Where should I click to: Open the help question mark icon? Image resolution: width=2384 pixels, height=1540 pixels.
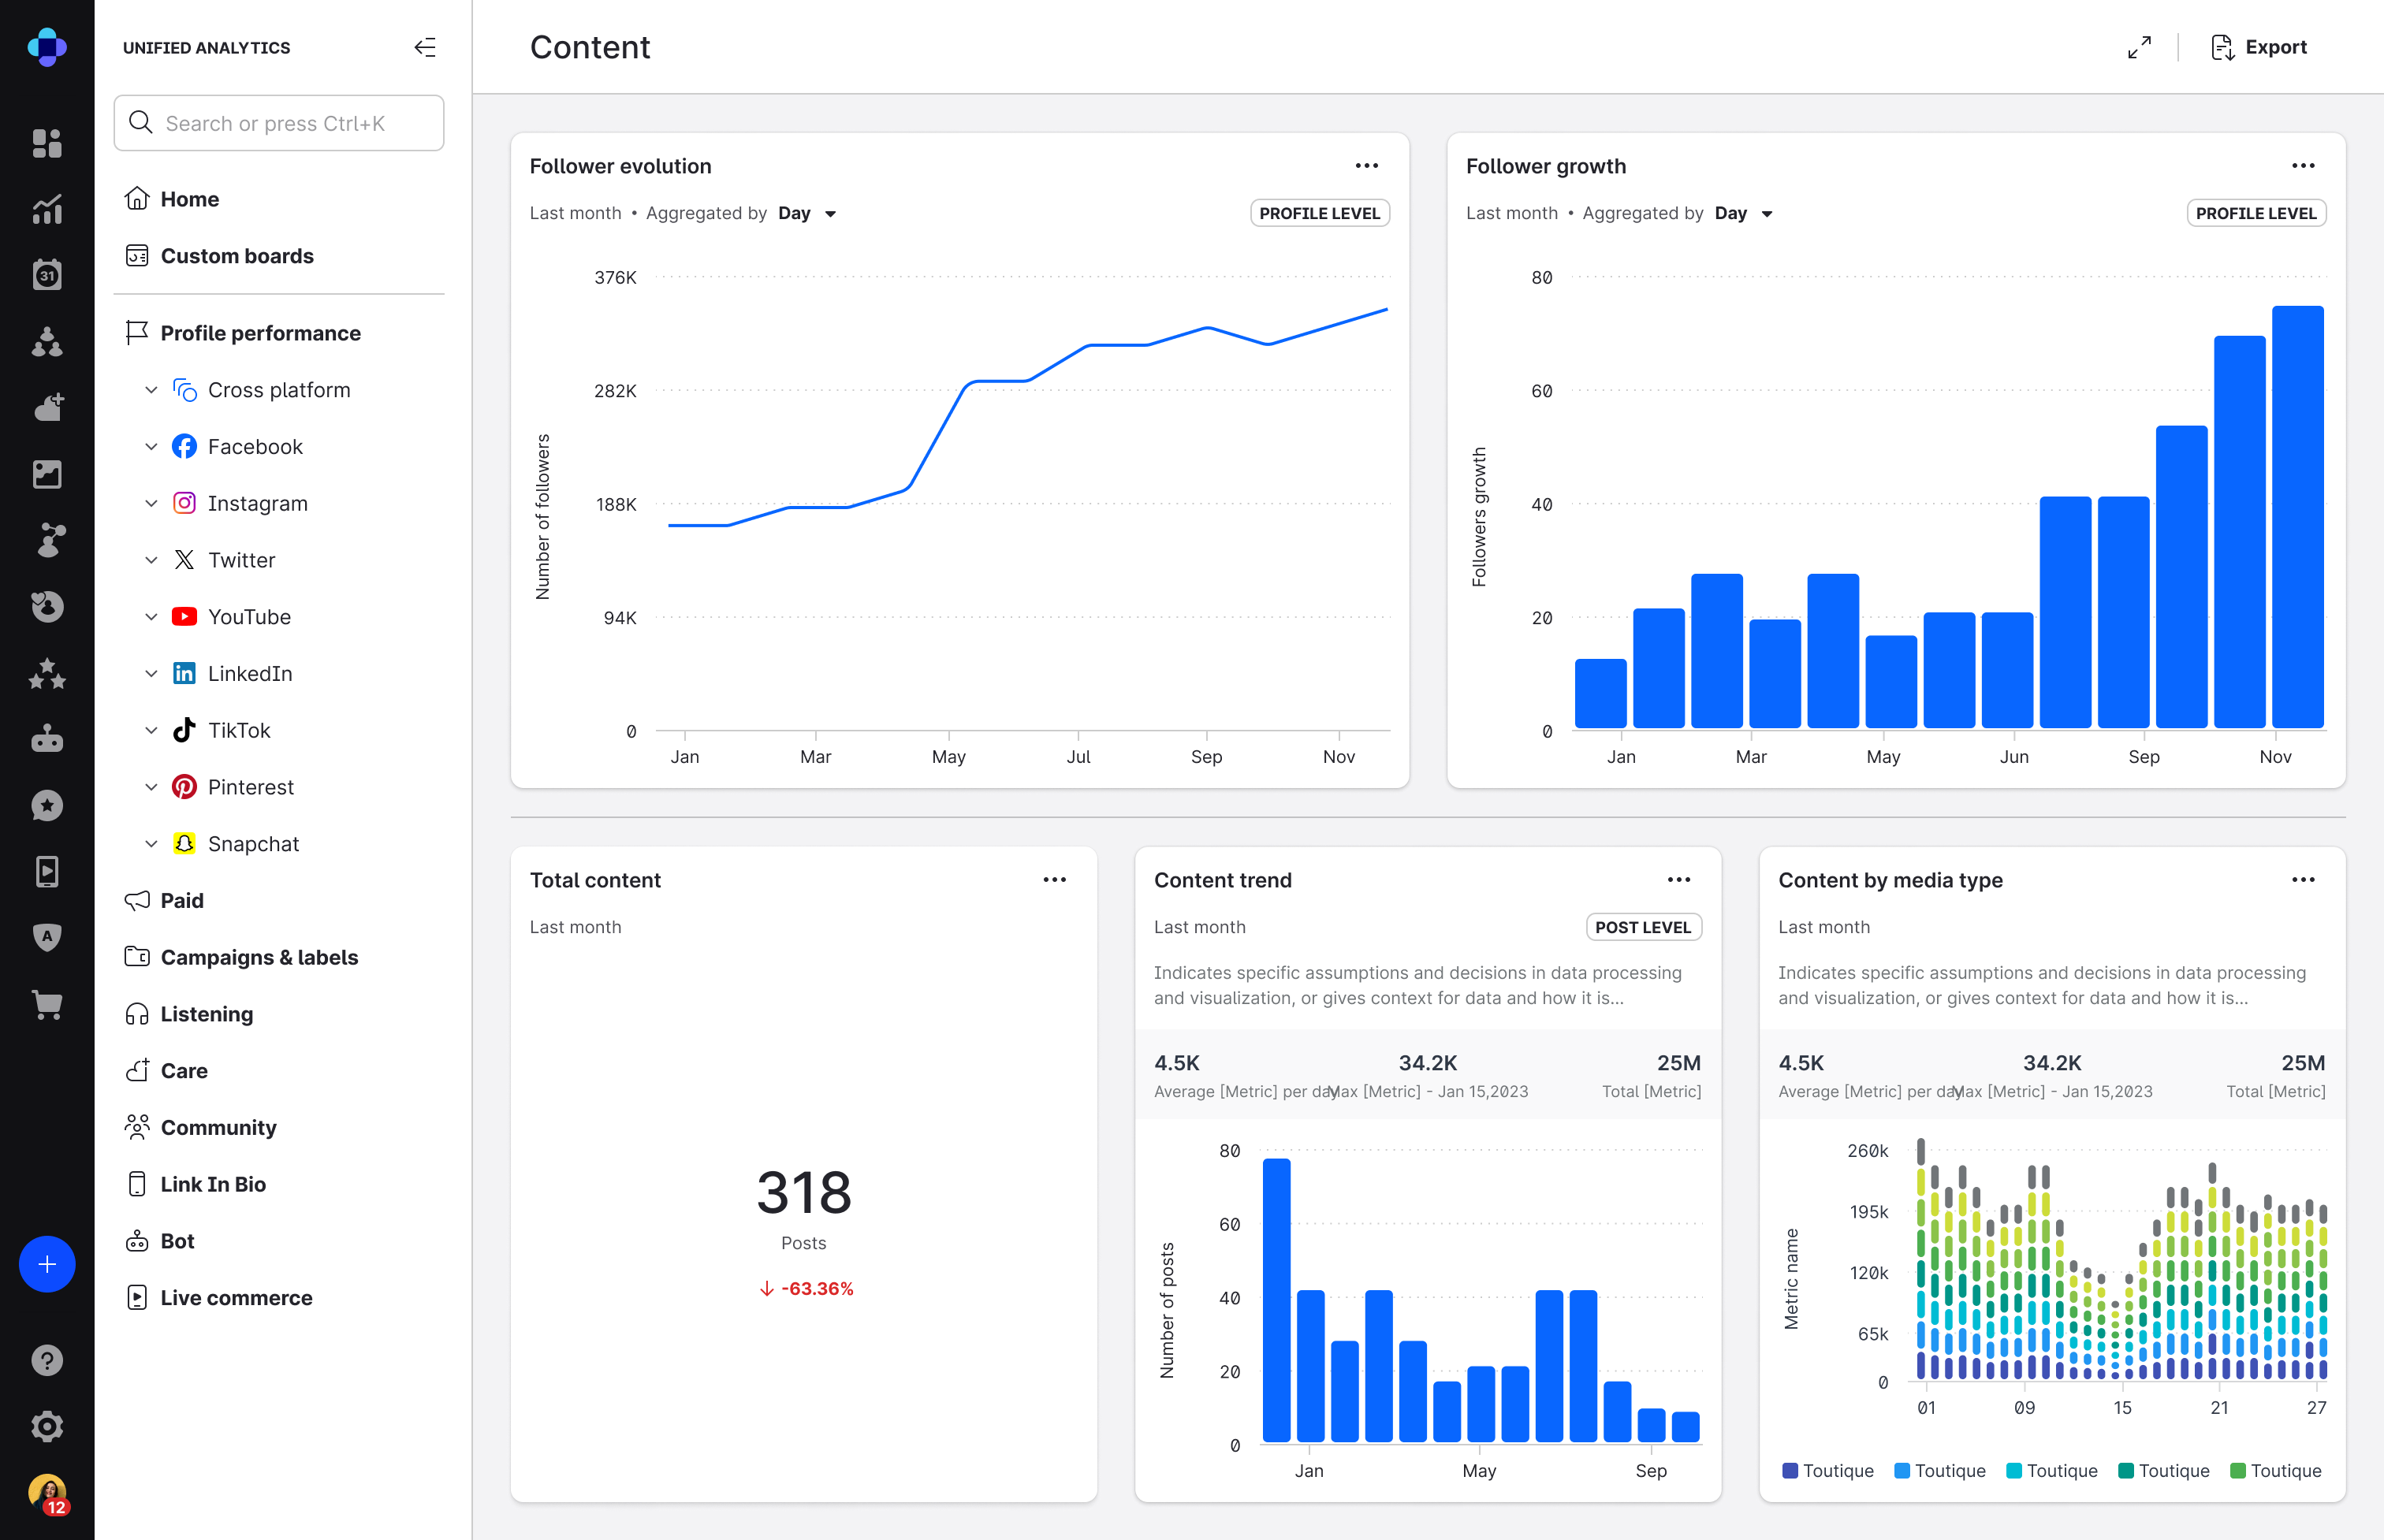click(x=47, y=1360)
